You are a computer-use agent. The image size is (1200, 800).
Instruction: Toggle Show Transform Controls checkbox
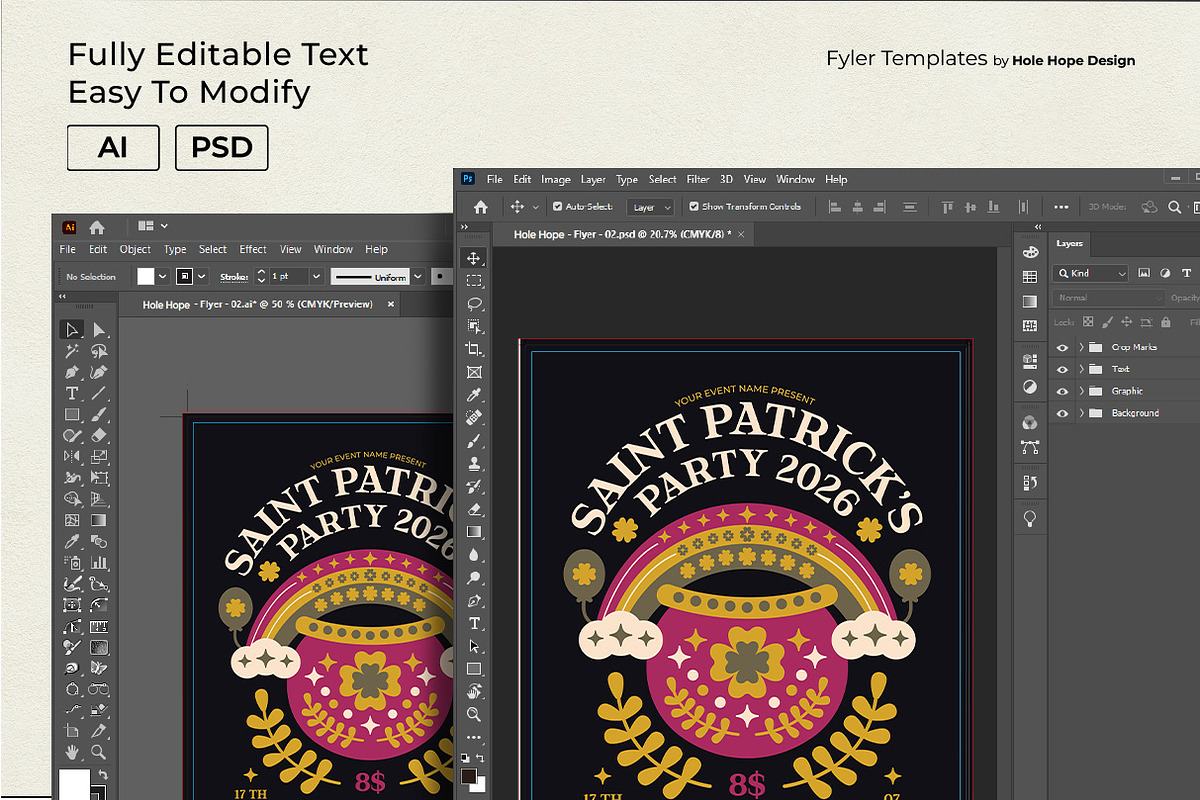[694, 207]
